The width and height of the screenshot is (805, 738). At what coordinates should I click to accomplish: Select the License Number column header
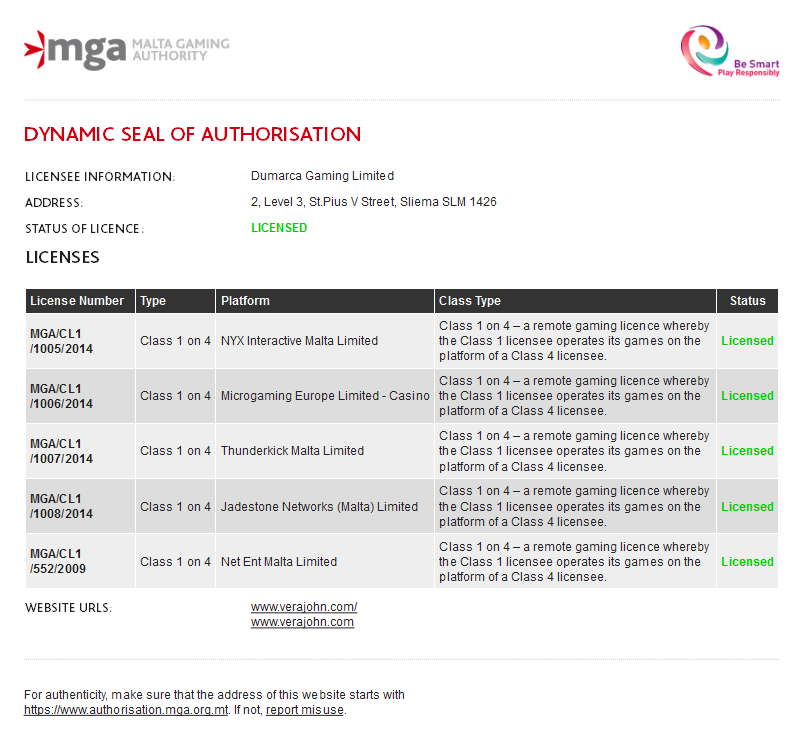click(81, 301)
